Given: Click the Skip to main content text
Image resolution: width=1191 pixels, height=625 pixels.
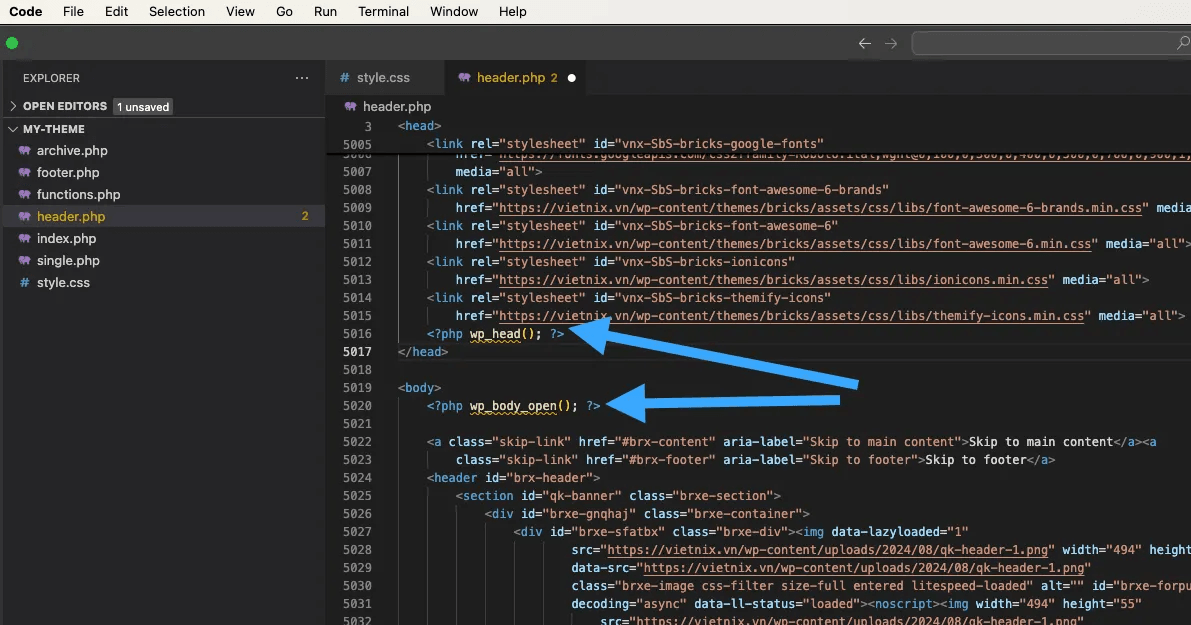Looking at the screenshot, I should click(x=1041, y=442).
